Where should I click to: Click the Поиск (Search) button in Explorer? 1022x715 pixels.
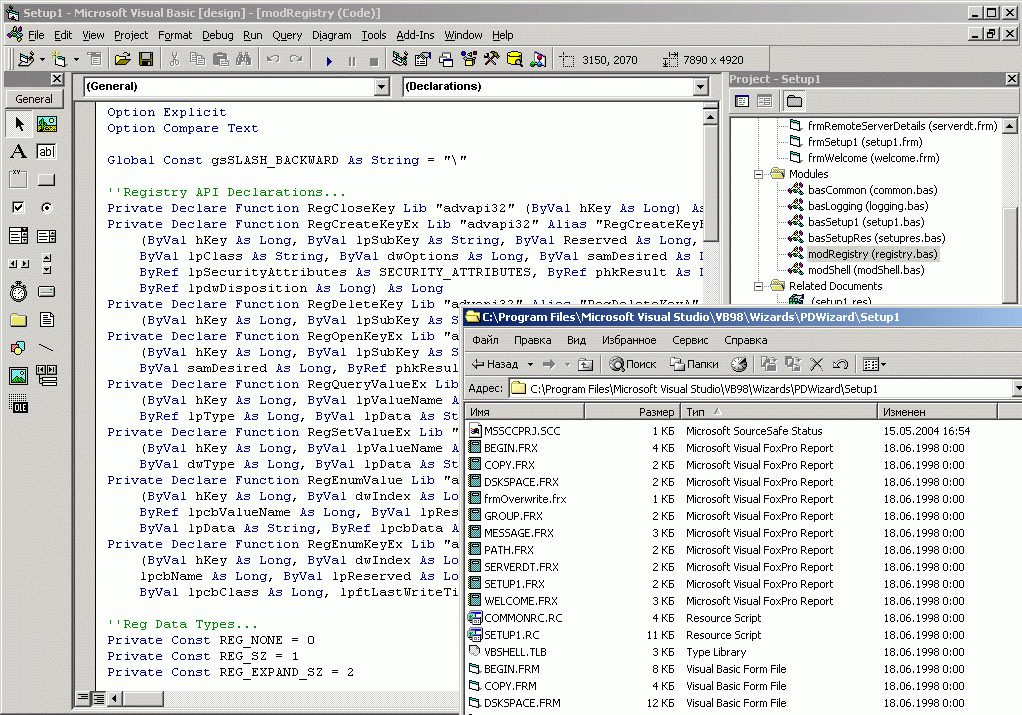click(x=634, y=365)
